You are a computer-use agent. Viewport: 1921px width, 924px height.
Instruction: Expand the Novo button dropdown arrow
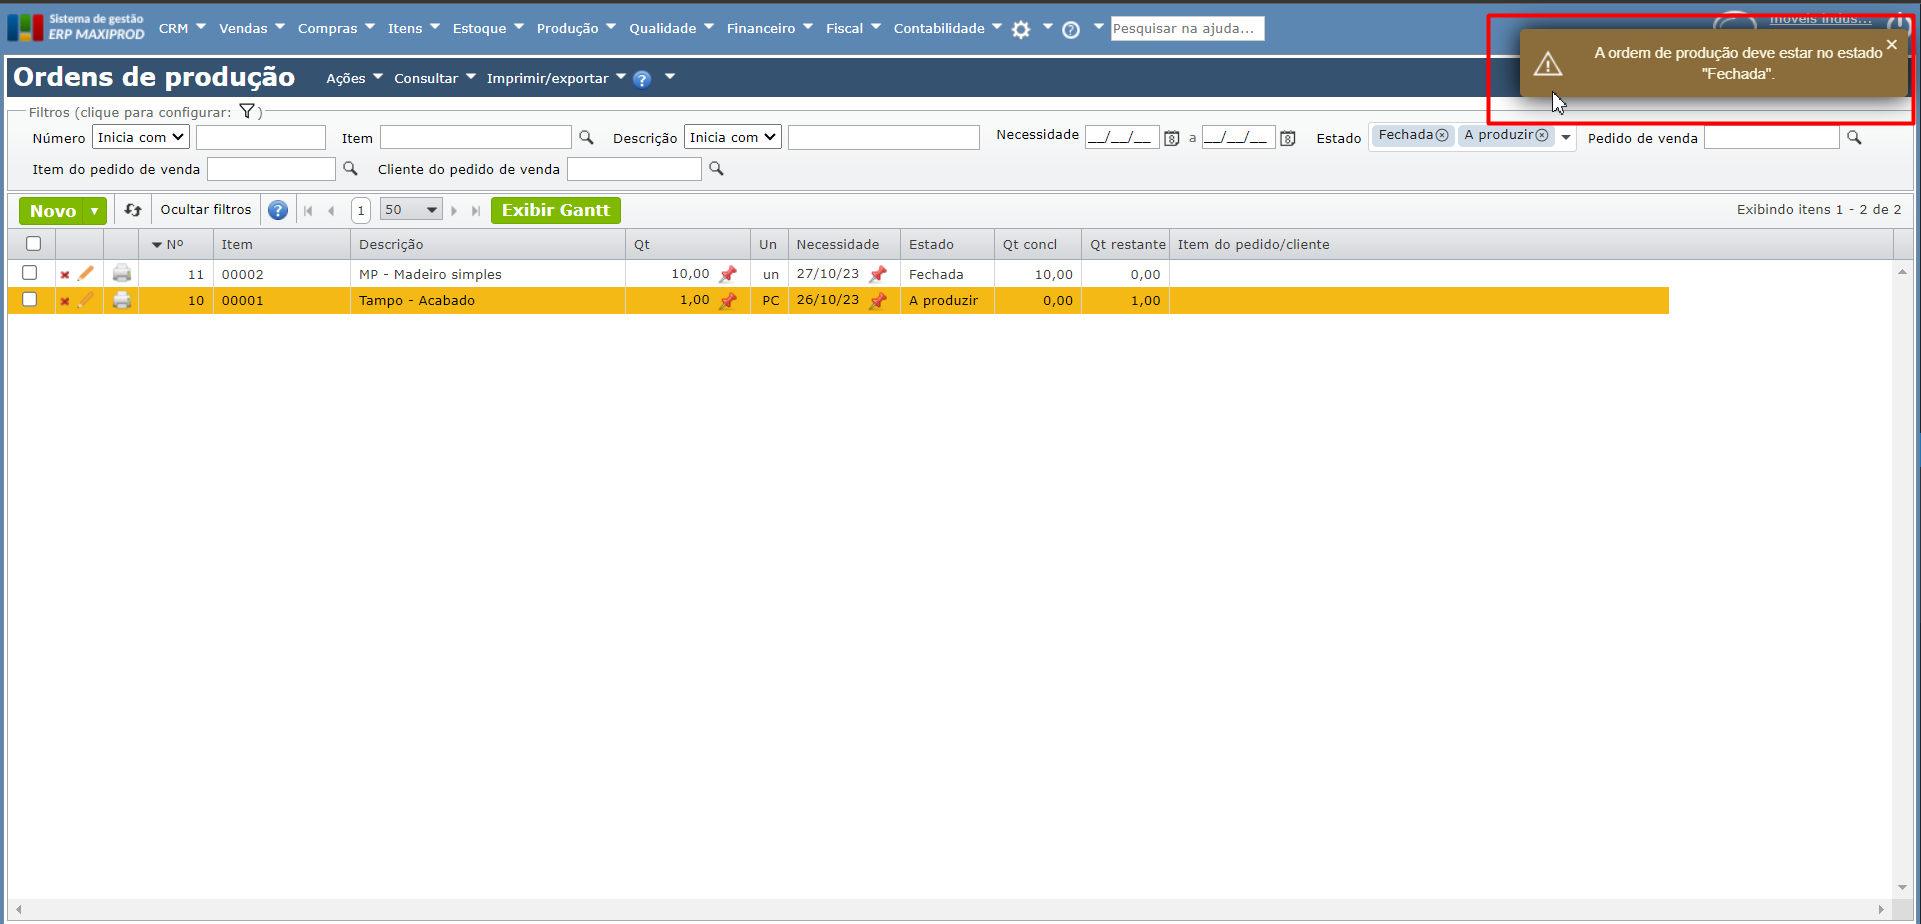point(95,211)
